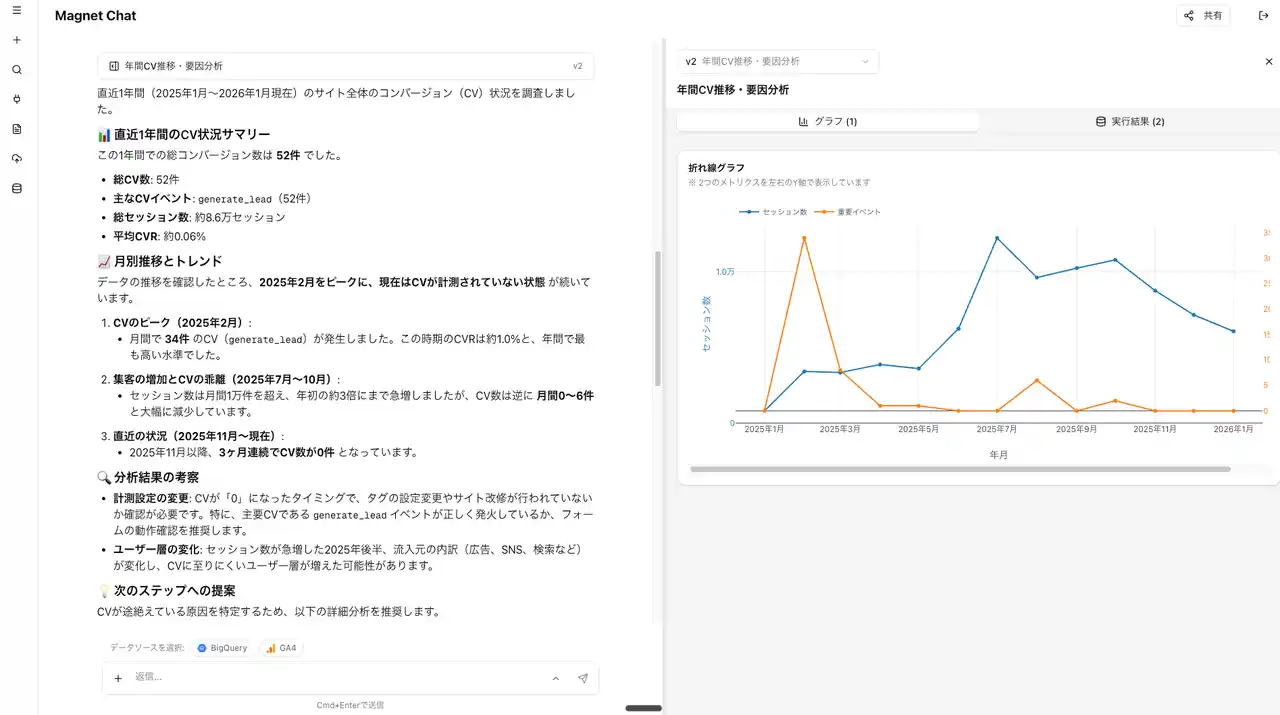
Task: Select the グラフ (1) tab
Action: [x=827, y=122]
